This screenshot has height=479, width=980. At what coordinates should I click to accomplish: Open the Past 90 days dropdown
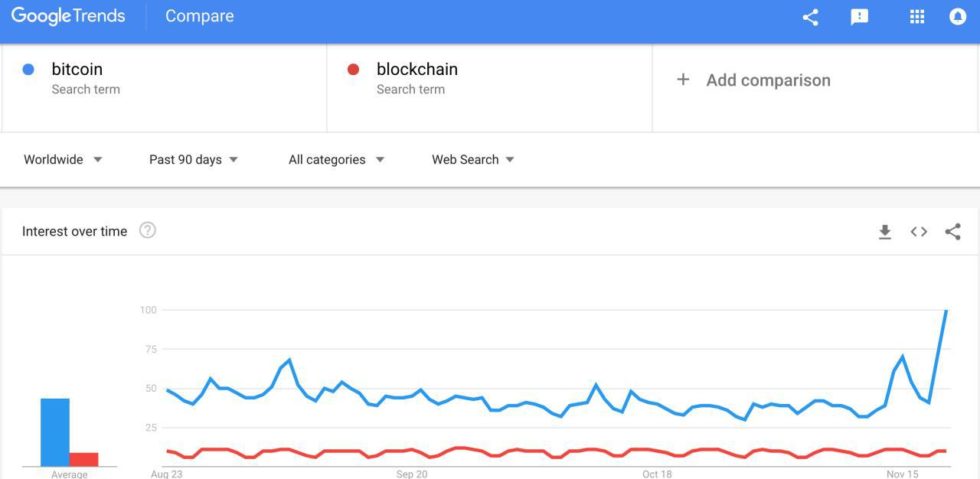point(193,160)
